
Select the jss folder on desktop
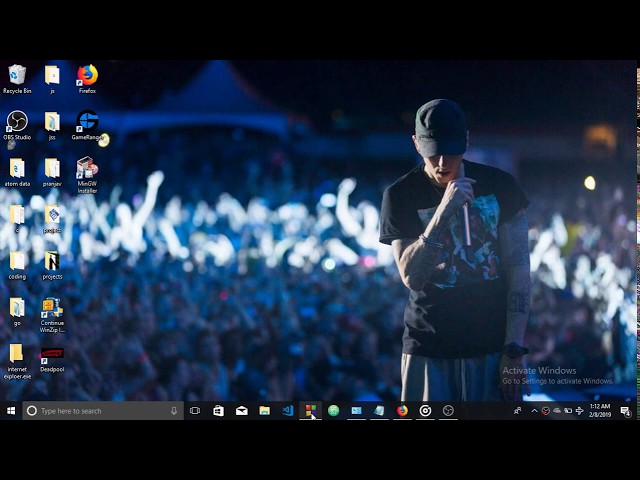pos(52,125)
